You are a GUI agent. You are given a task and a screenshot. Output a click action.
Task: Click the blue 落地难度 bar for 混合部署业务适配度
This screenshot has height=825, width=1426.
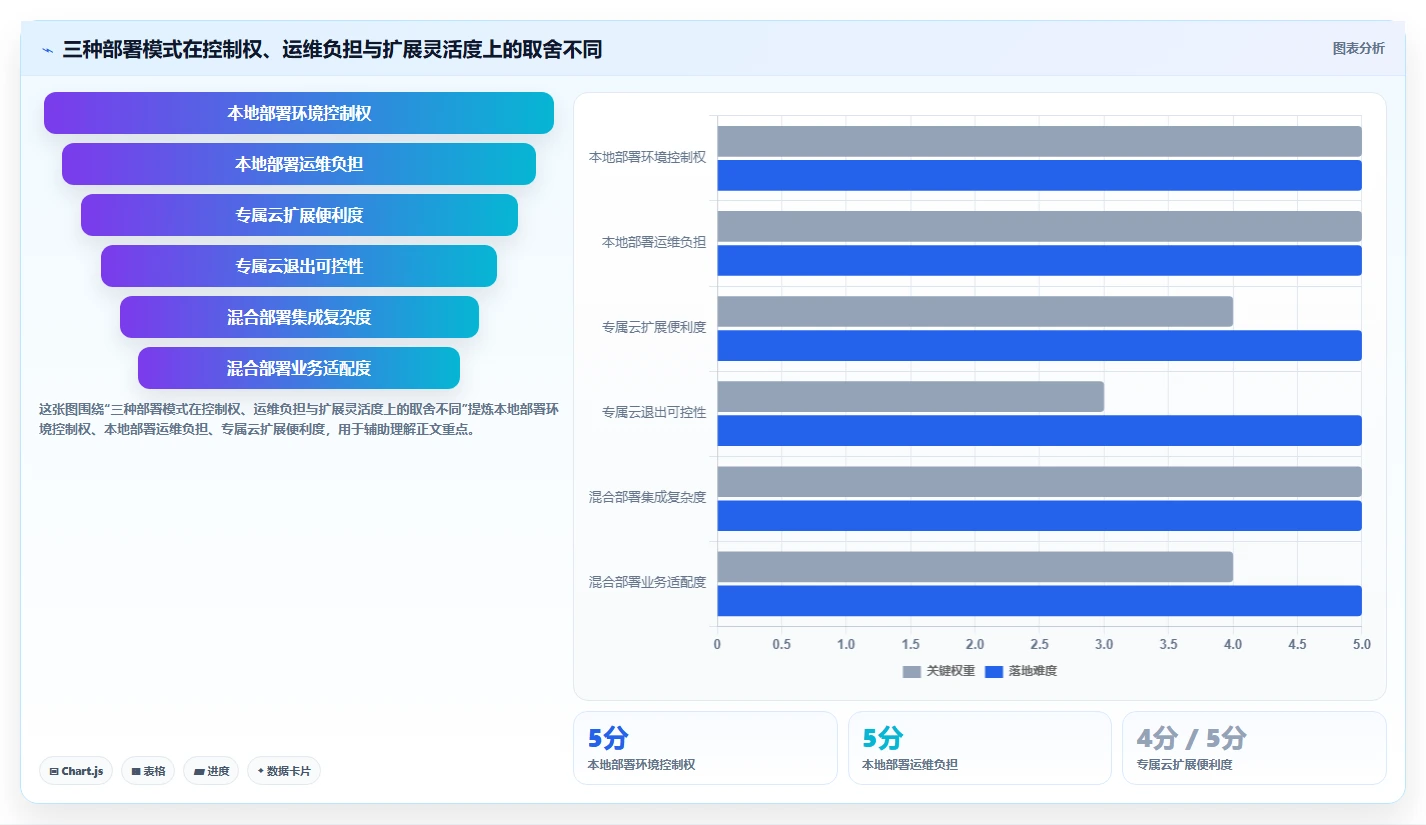1039,600
